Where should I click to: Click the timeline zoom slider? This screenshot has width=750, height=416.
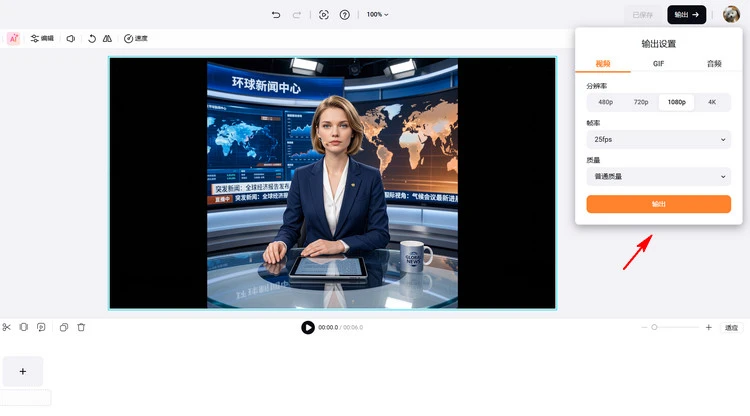655,327
